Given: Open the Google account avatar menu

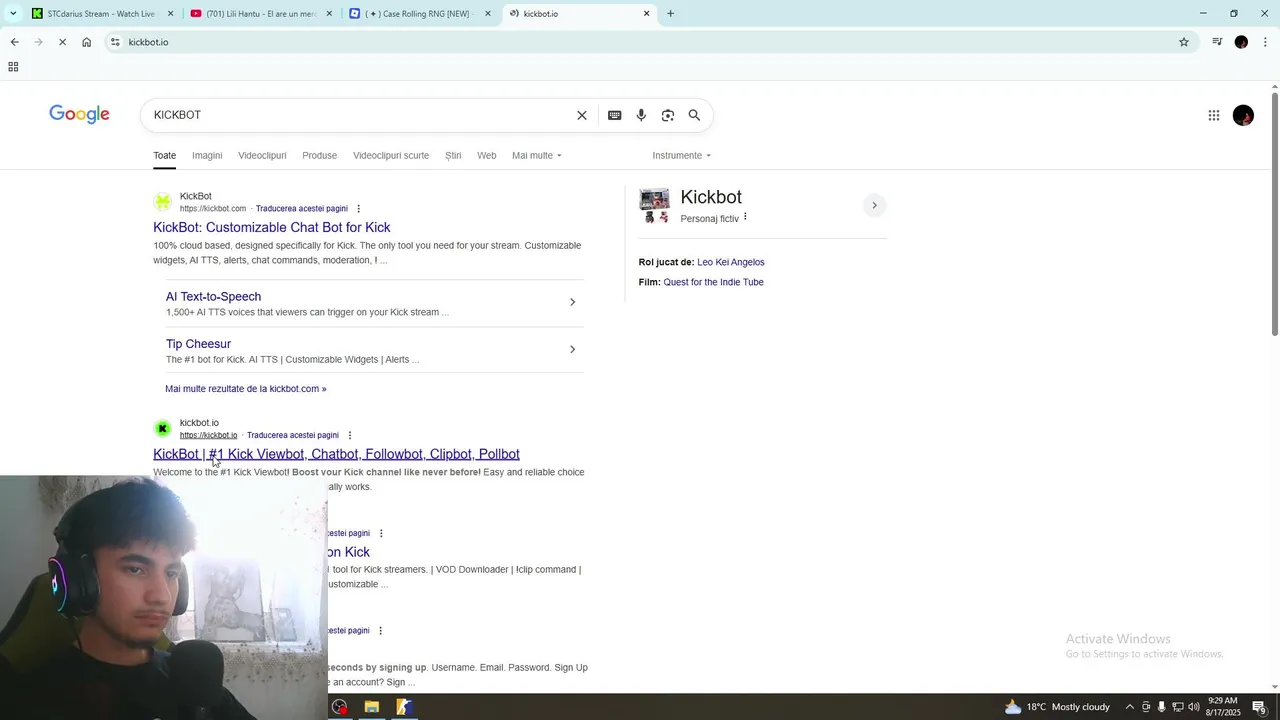Looking at the screenshot, I should tap(1243, 115).
